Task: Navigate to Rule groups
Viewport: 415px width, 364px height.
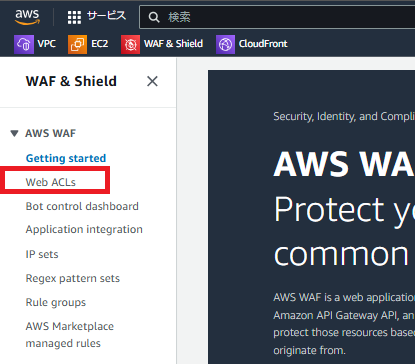Action: click(x=56, y=302)
